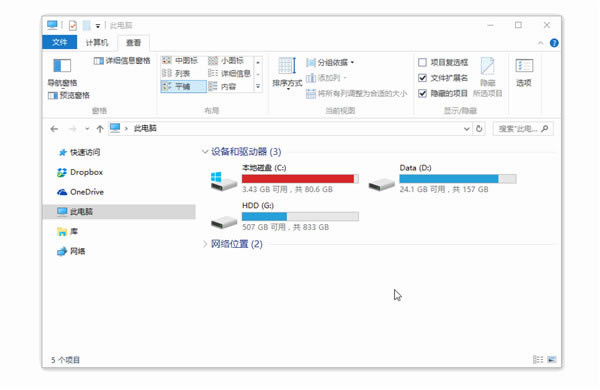Click the 搜索"此电脑" search box
This screenshot has height=390, width=600.
[523, 129]
